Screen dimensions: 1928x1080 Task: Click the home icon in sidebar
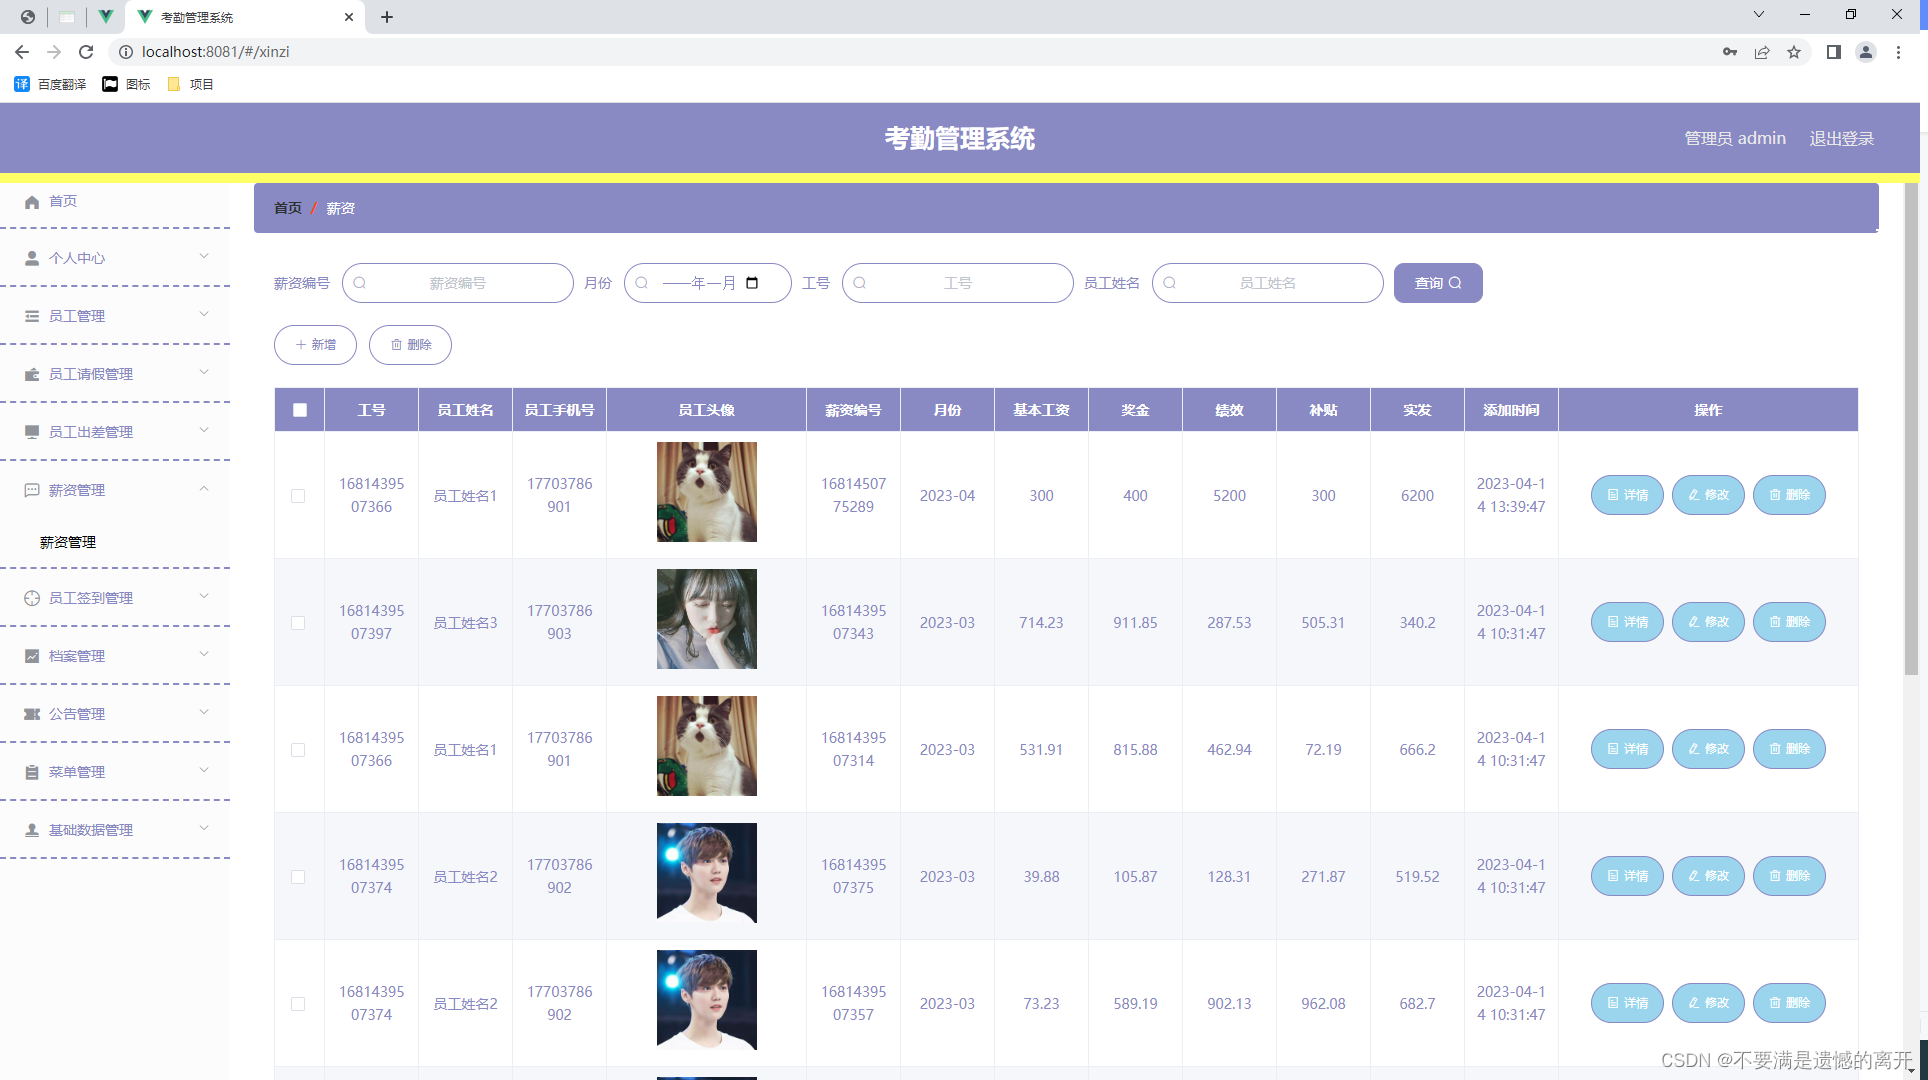pyautogui.click(x=32, y=202)
